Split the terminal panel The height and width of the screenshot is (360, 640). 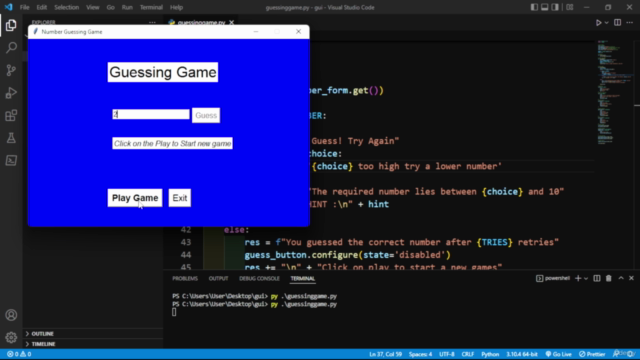(x=597, y=278)
